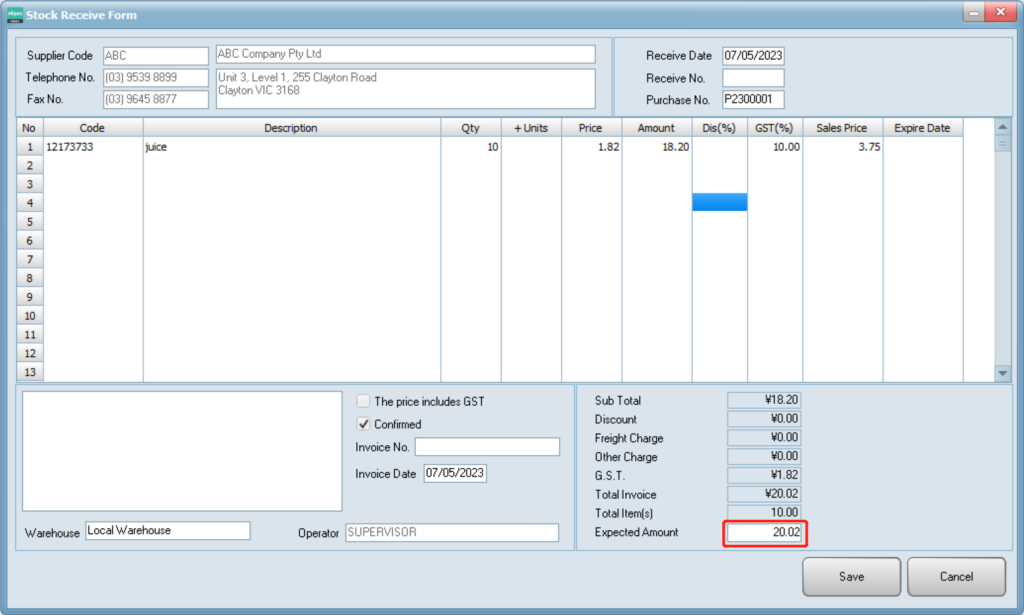This screenshot has height=615, width=1024.
Task: Click the Warehouse field showing Local Warehouse
Action: [167, 531]
